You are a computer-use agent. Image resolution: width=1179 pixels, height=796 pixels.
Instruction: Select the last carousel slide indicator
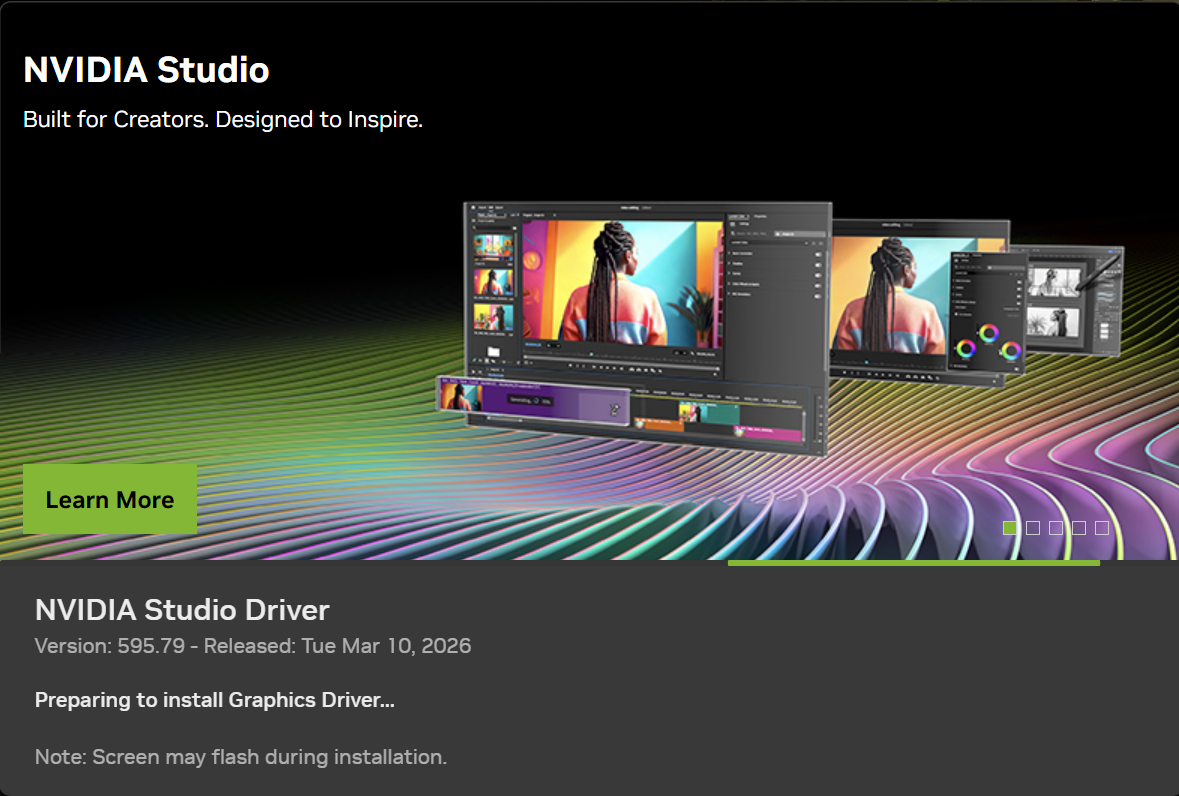tap(1102, 528)
